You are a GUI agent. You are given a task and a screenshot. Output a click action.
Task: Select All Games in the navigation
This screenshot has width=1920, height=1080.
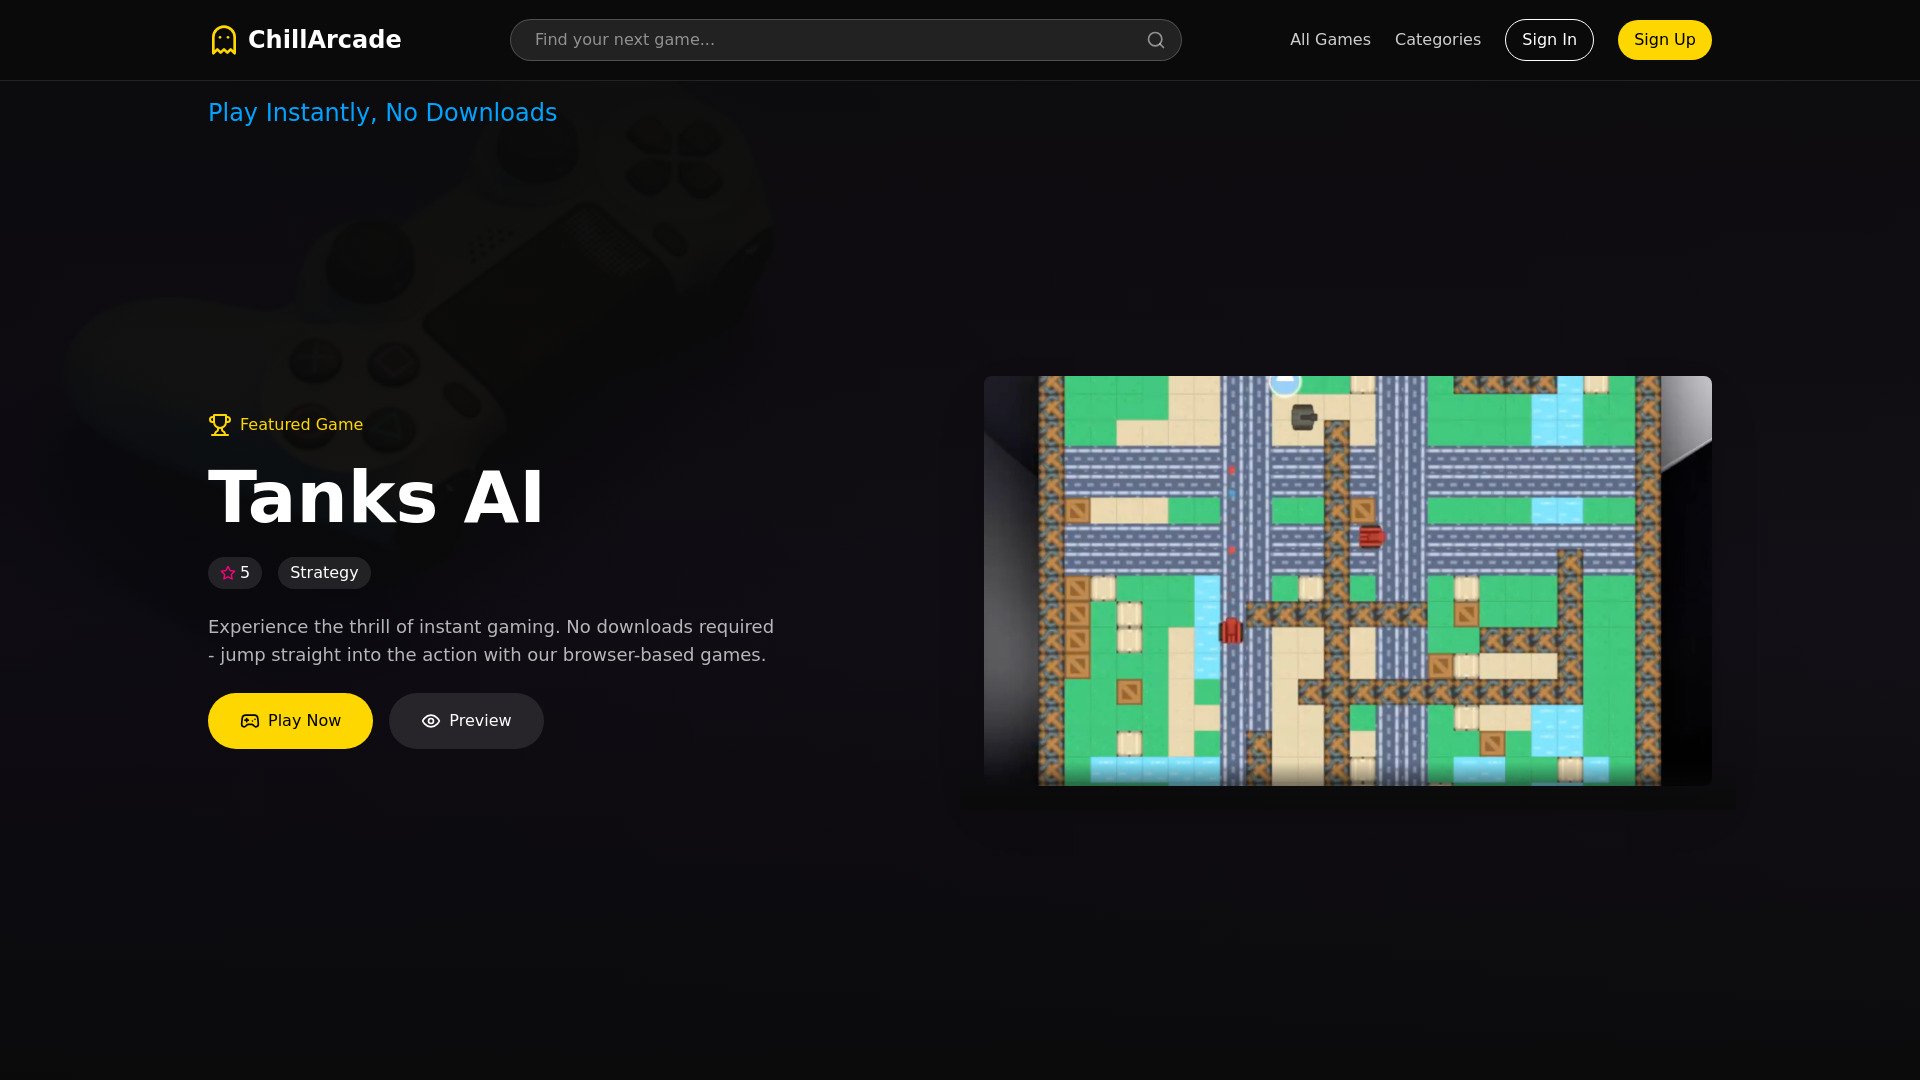(x=1330, y=40)
